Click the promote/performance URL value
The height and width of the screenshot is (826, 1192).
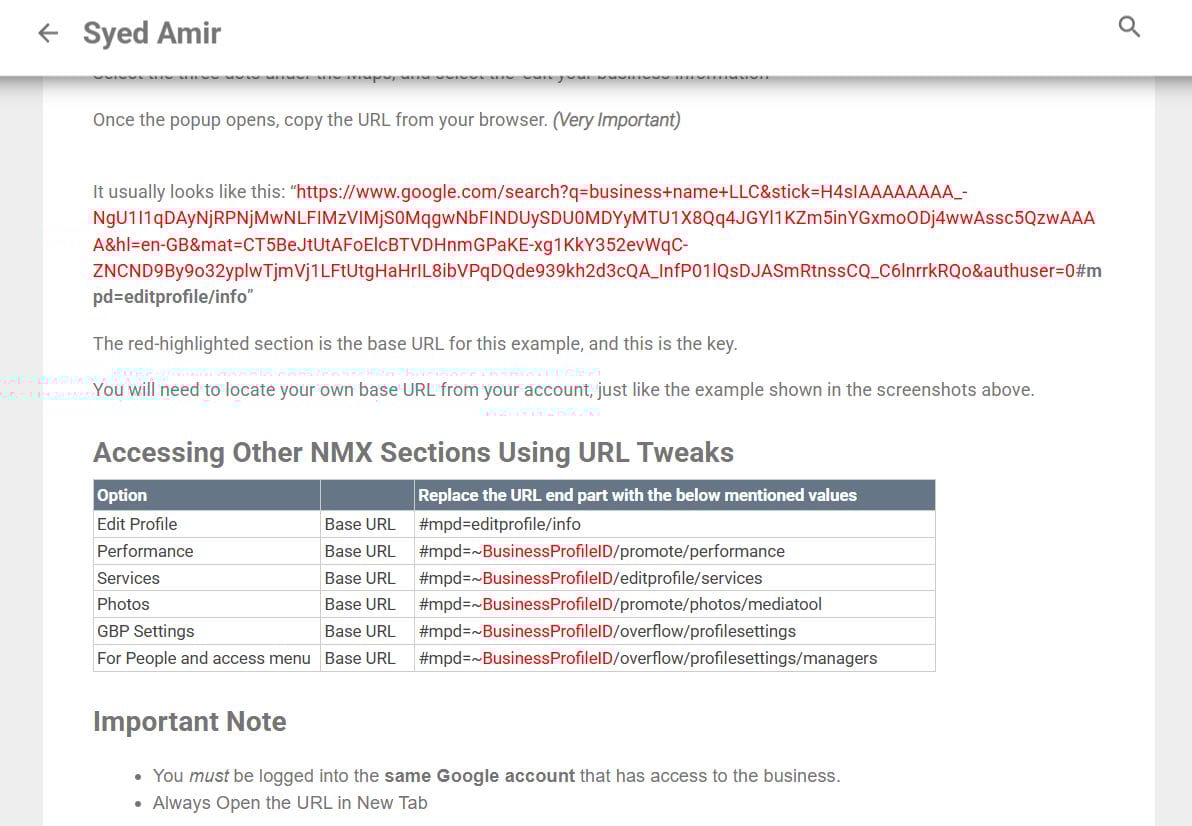pyautogui.click(x=601, y=551)
